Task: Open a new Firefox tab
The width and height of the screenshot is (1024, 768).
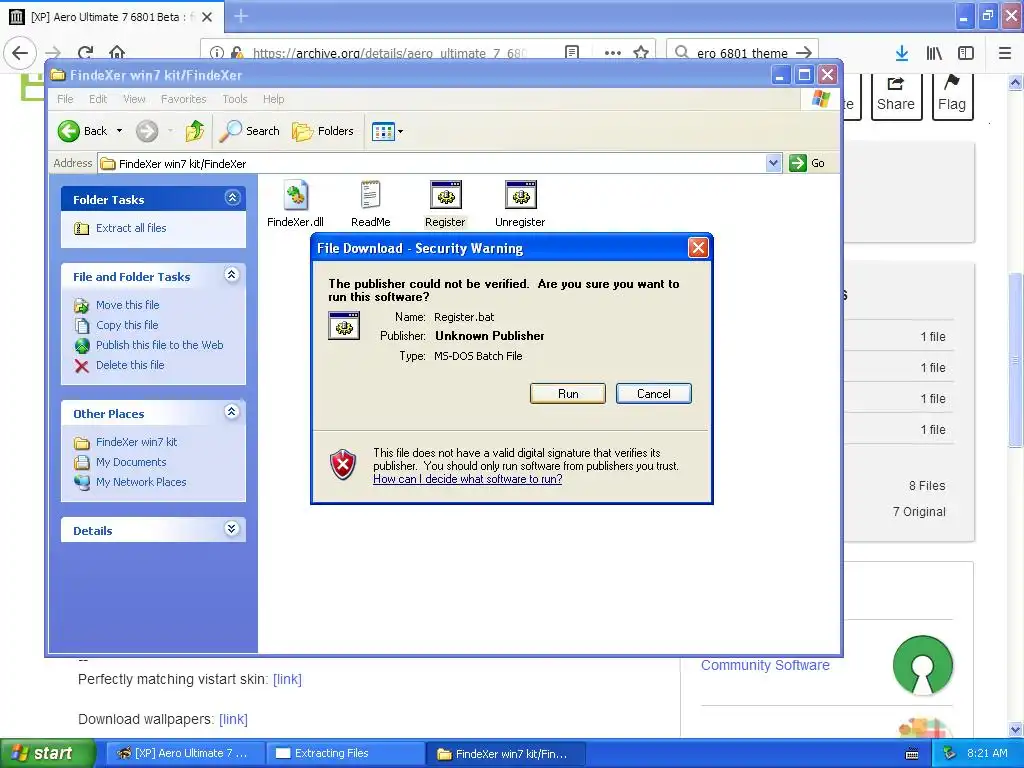Action: click(x=241, y=16)
